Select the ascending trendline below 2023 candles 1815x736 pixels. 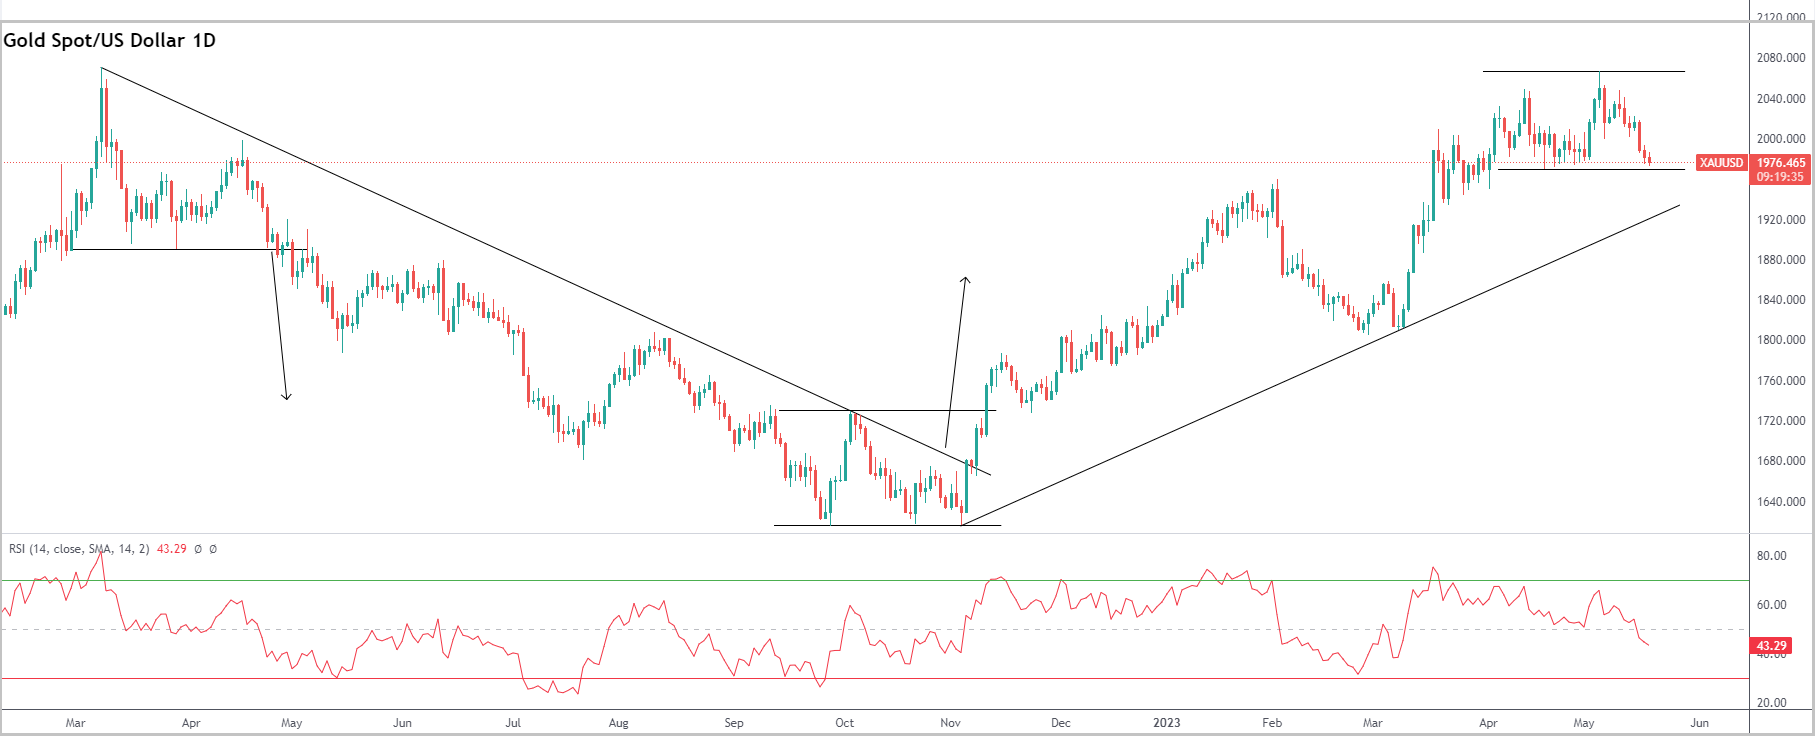click(x=1320, y=365)
